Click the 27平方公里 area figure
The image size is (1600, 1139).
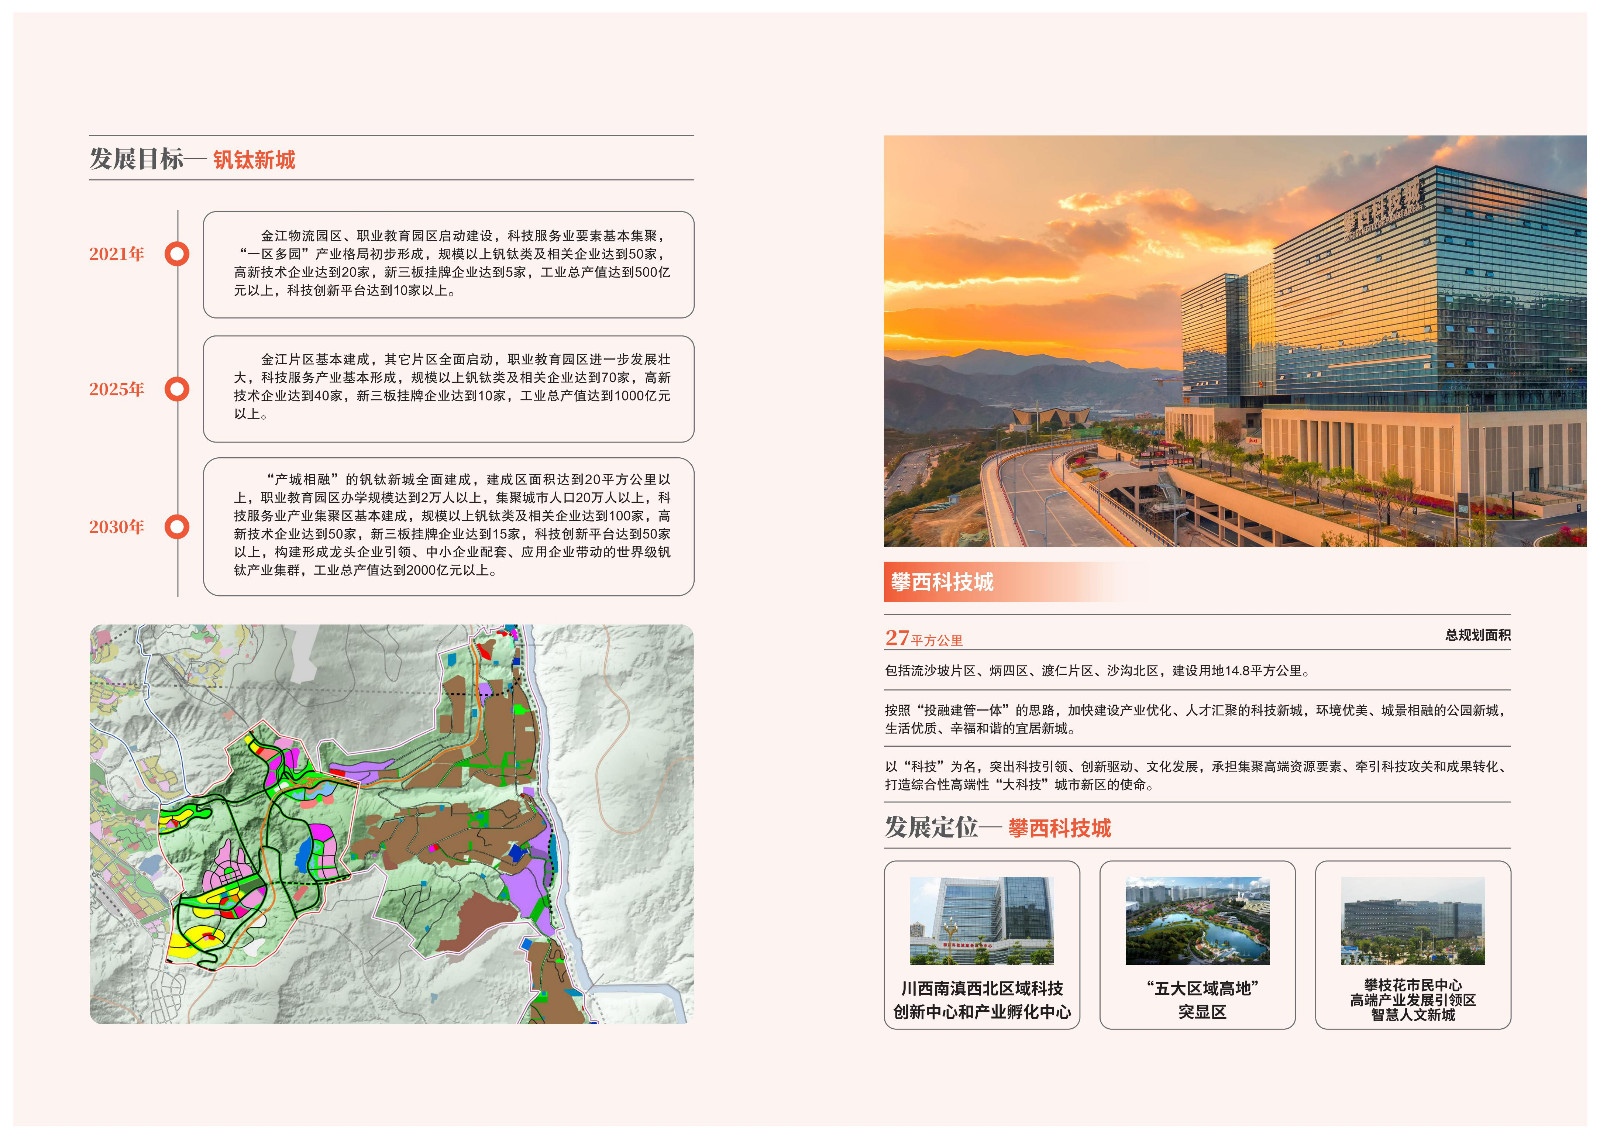tap(924, 638)
